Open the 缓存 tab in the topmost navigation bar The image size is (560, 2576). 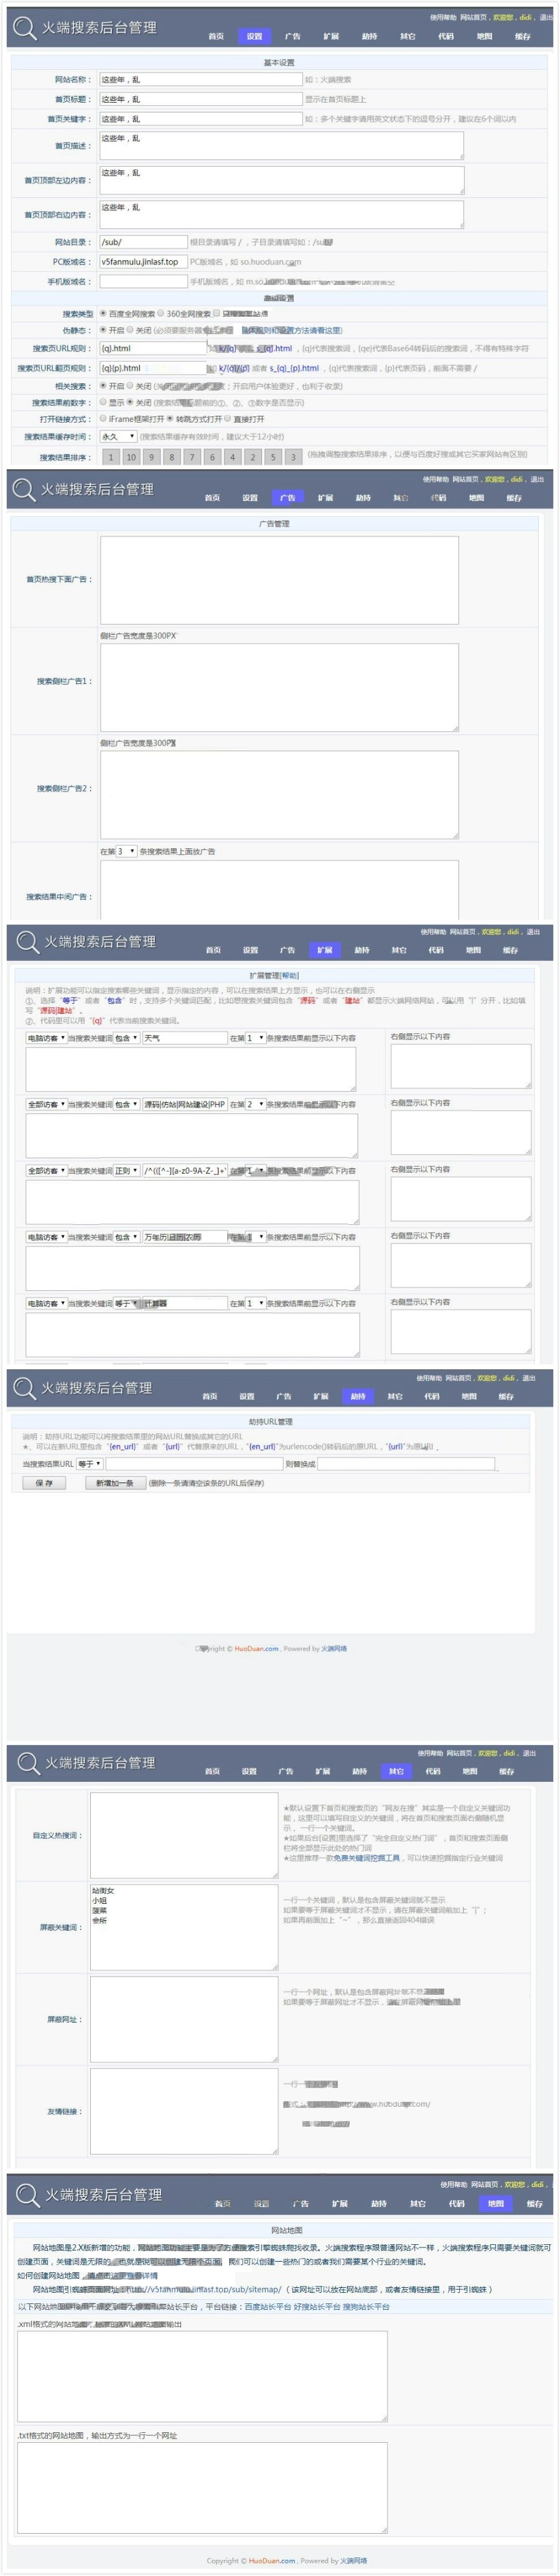click(x=522, y=36)
